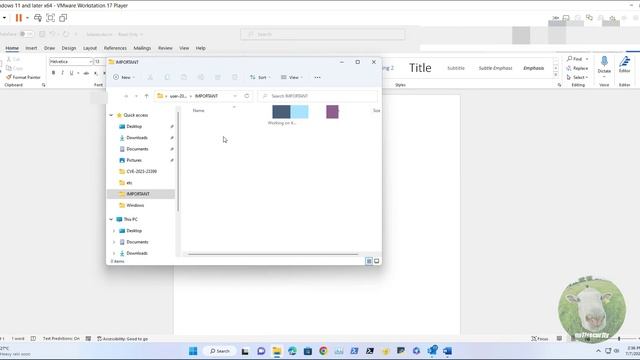Apply the Subtle Emphasis style
Viewport: 640px width, 360px height.
[495, 68]
